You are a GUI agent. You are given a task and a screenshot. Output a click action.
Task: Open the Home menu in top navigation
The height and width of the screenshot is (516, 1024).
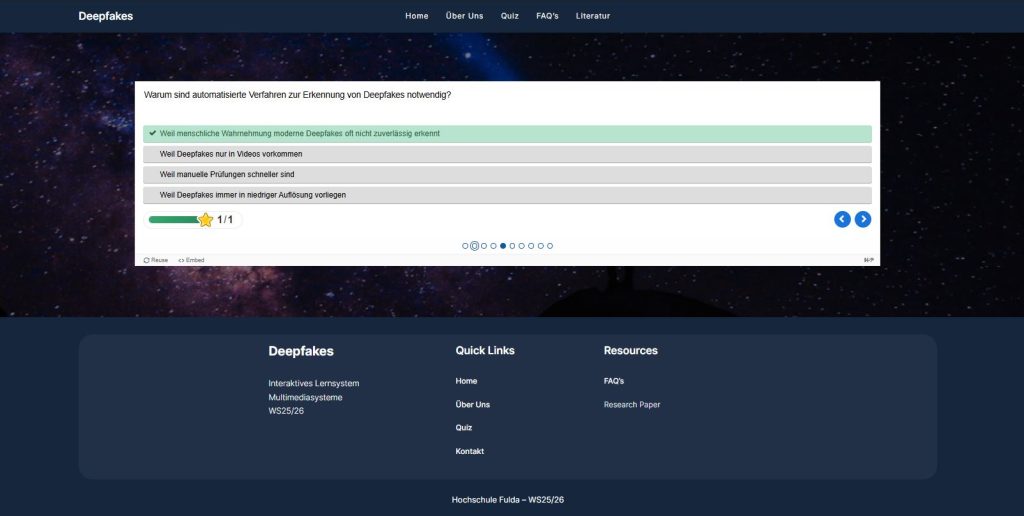coord(416,16)
